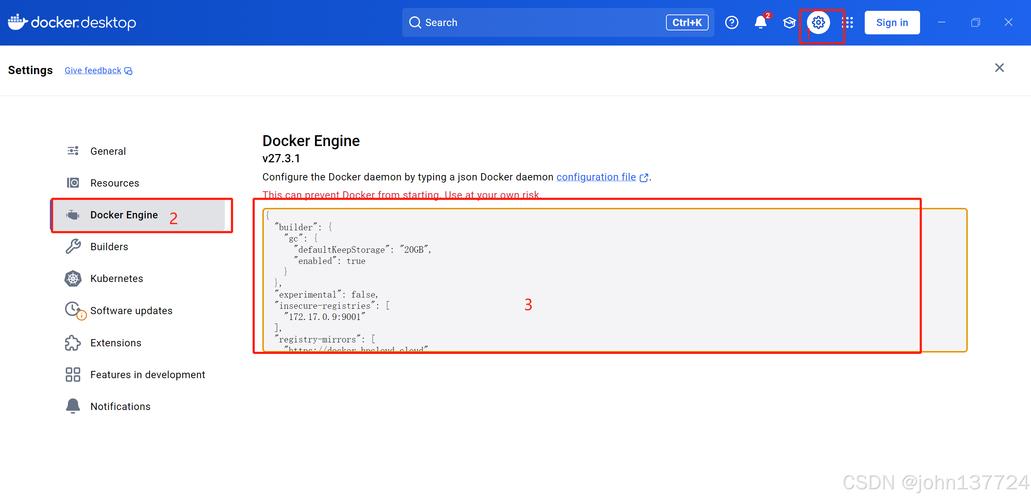Screen dimensions: 1031x500
Task: Focus the Search box in header
Action: [558, 22]
